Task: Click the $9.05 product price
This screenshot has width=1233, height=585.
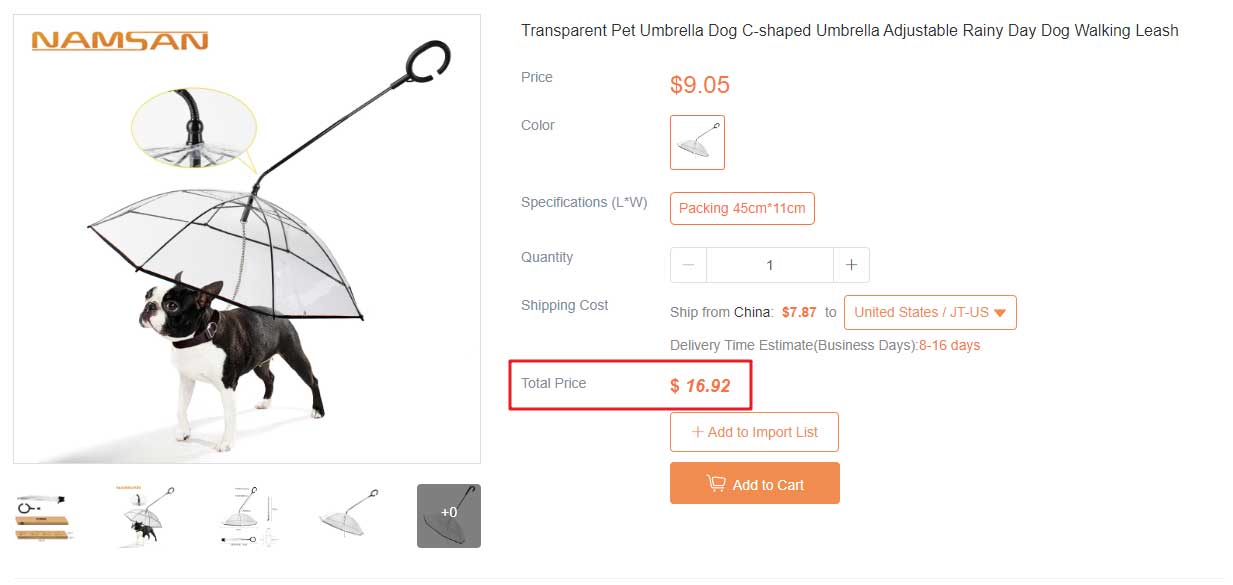Action: [700, 85]
